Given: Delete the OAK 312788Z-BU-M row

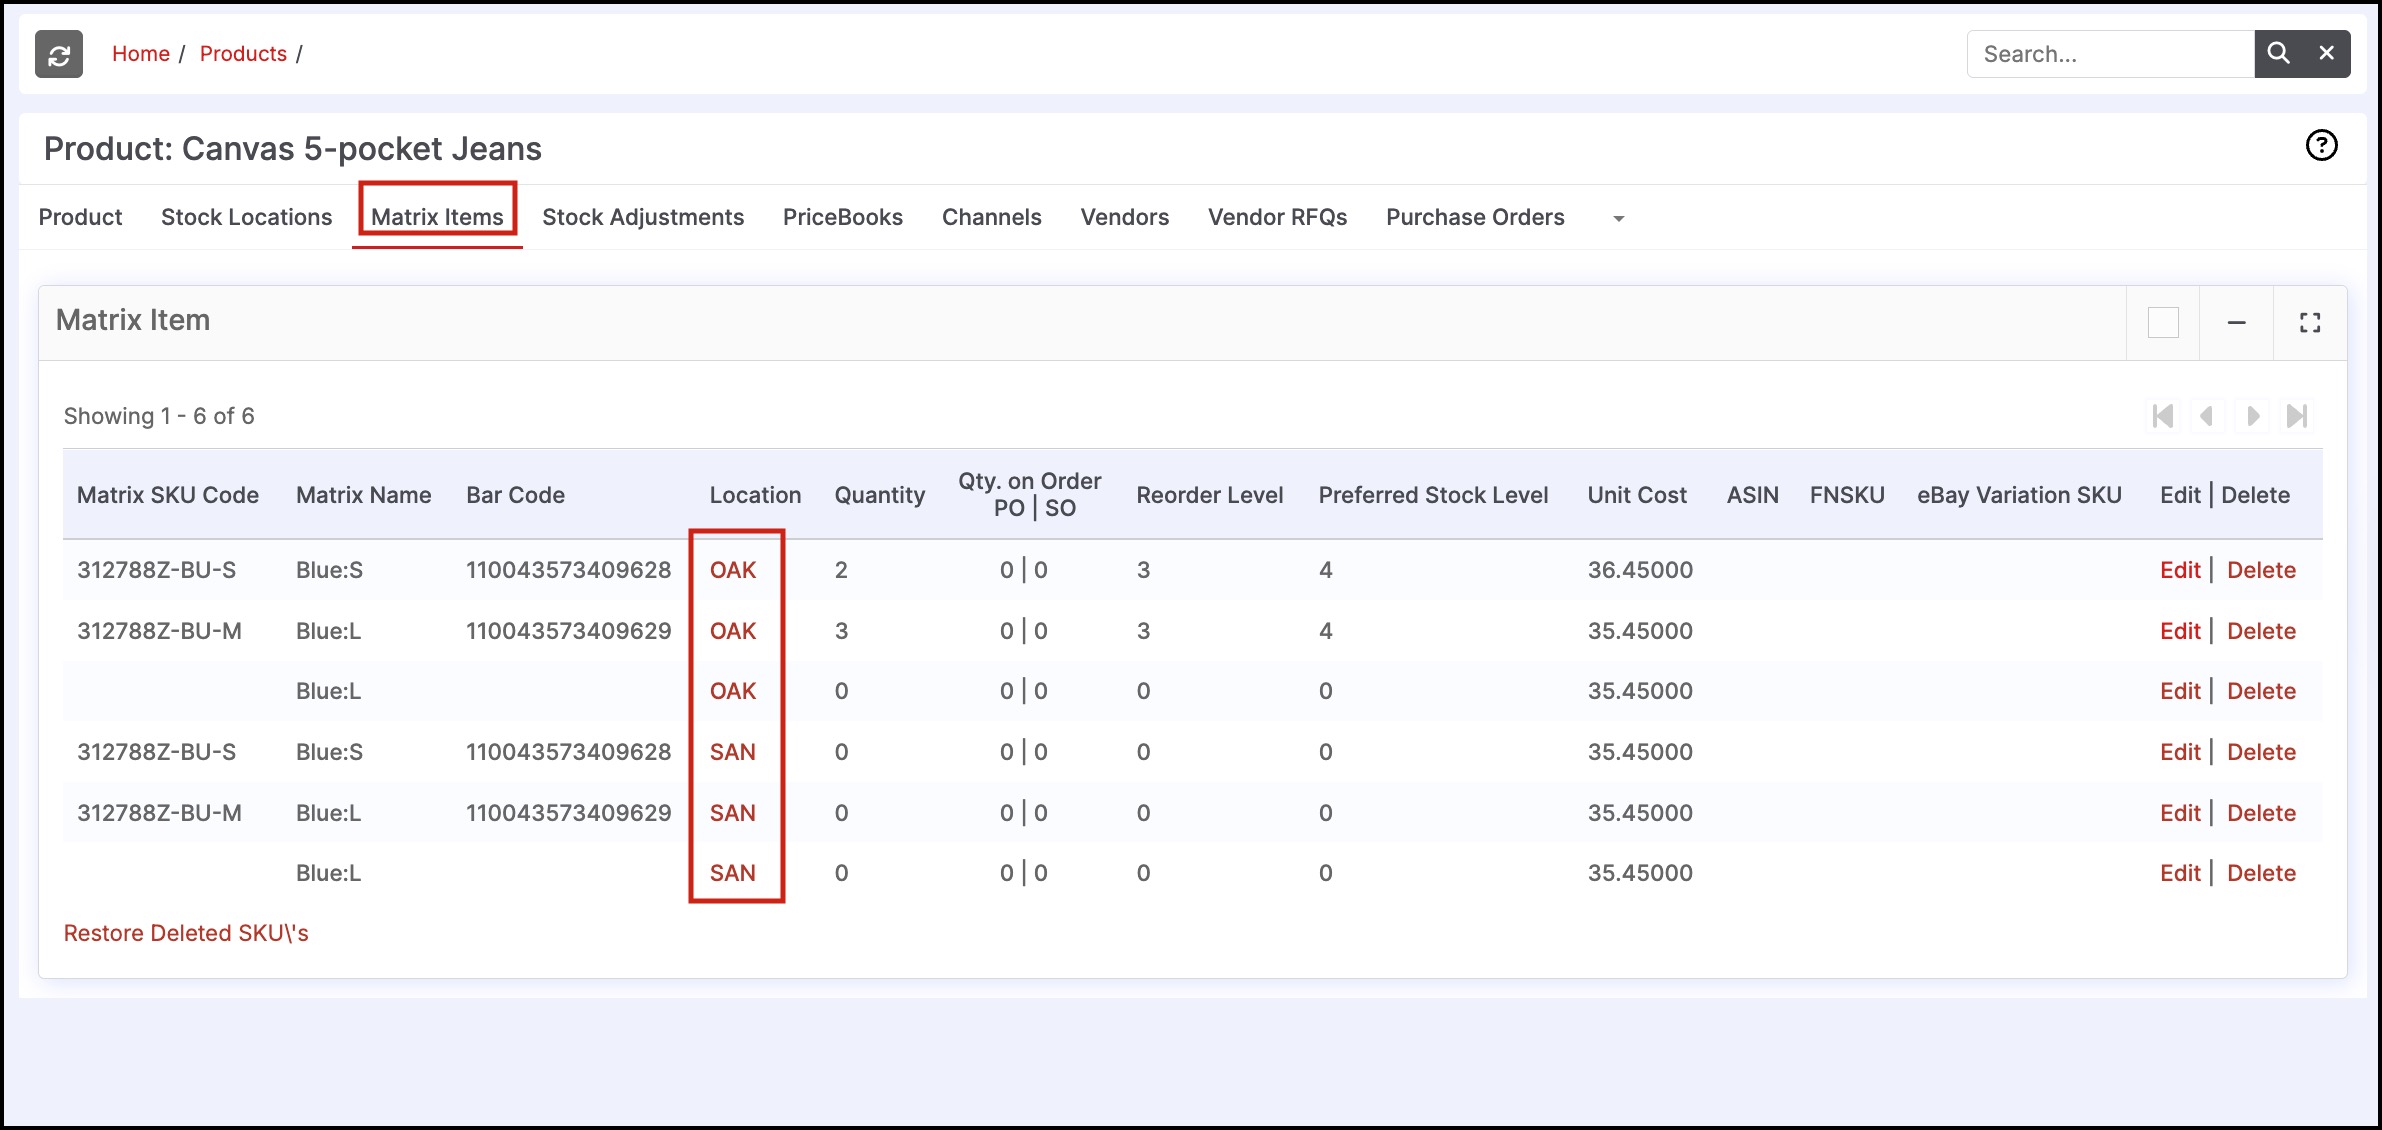Looking at the screenshot, I should (2261, 631).
